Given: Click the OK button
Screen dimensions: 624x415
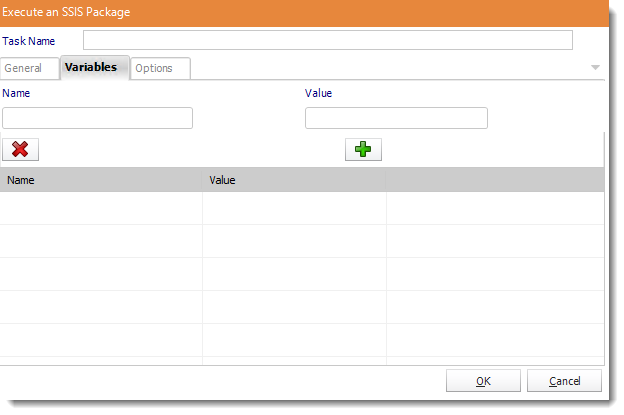Looking at the screenshot, I should [483, 381].
